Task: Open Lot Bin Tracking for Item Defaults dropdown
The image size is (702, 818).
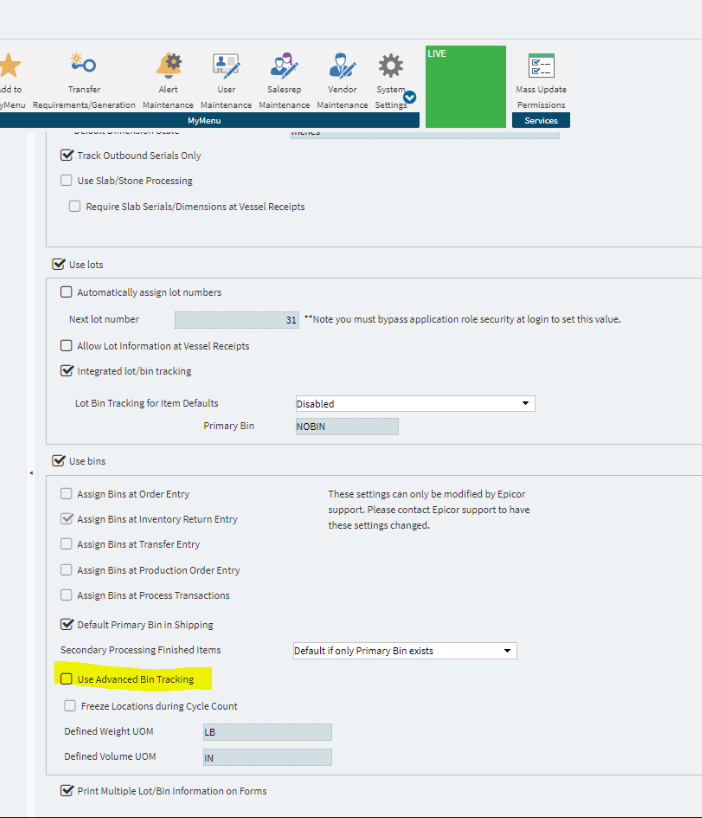Action: tap(414, 404)
